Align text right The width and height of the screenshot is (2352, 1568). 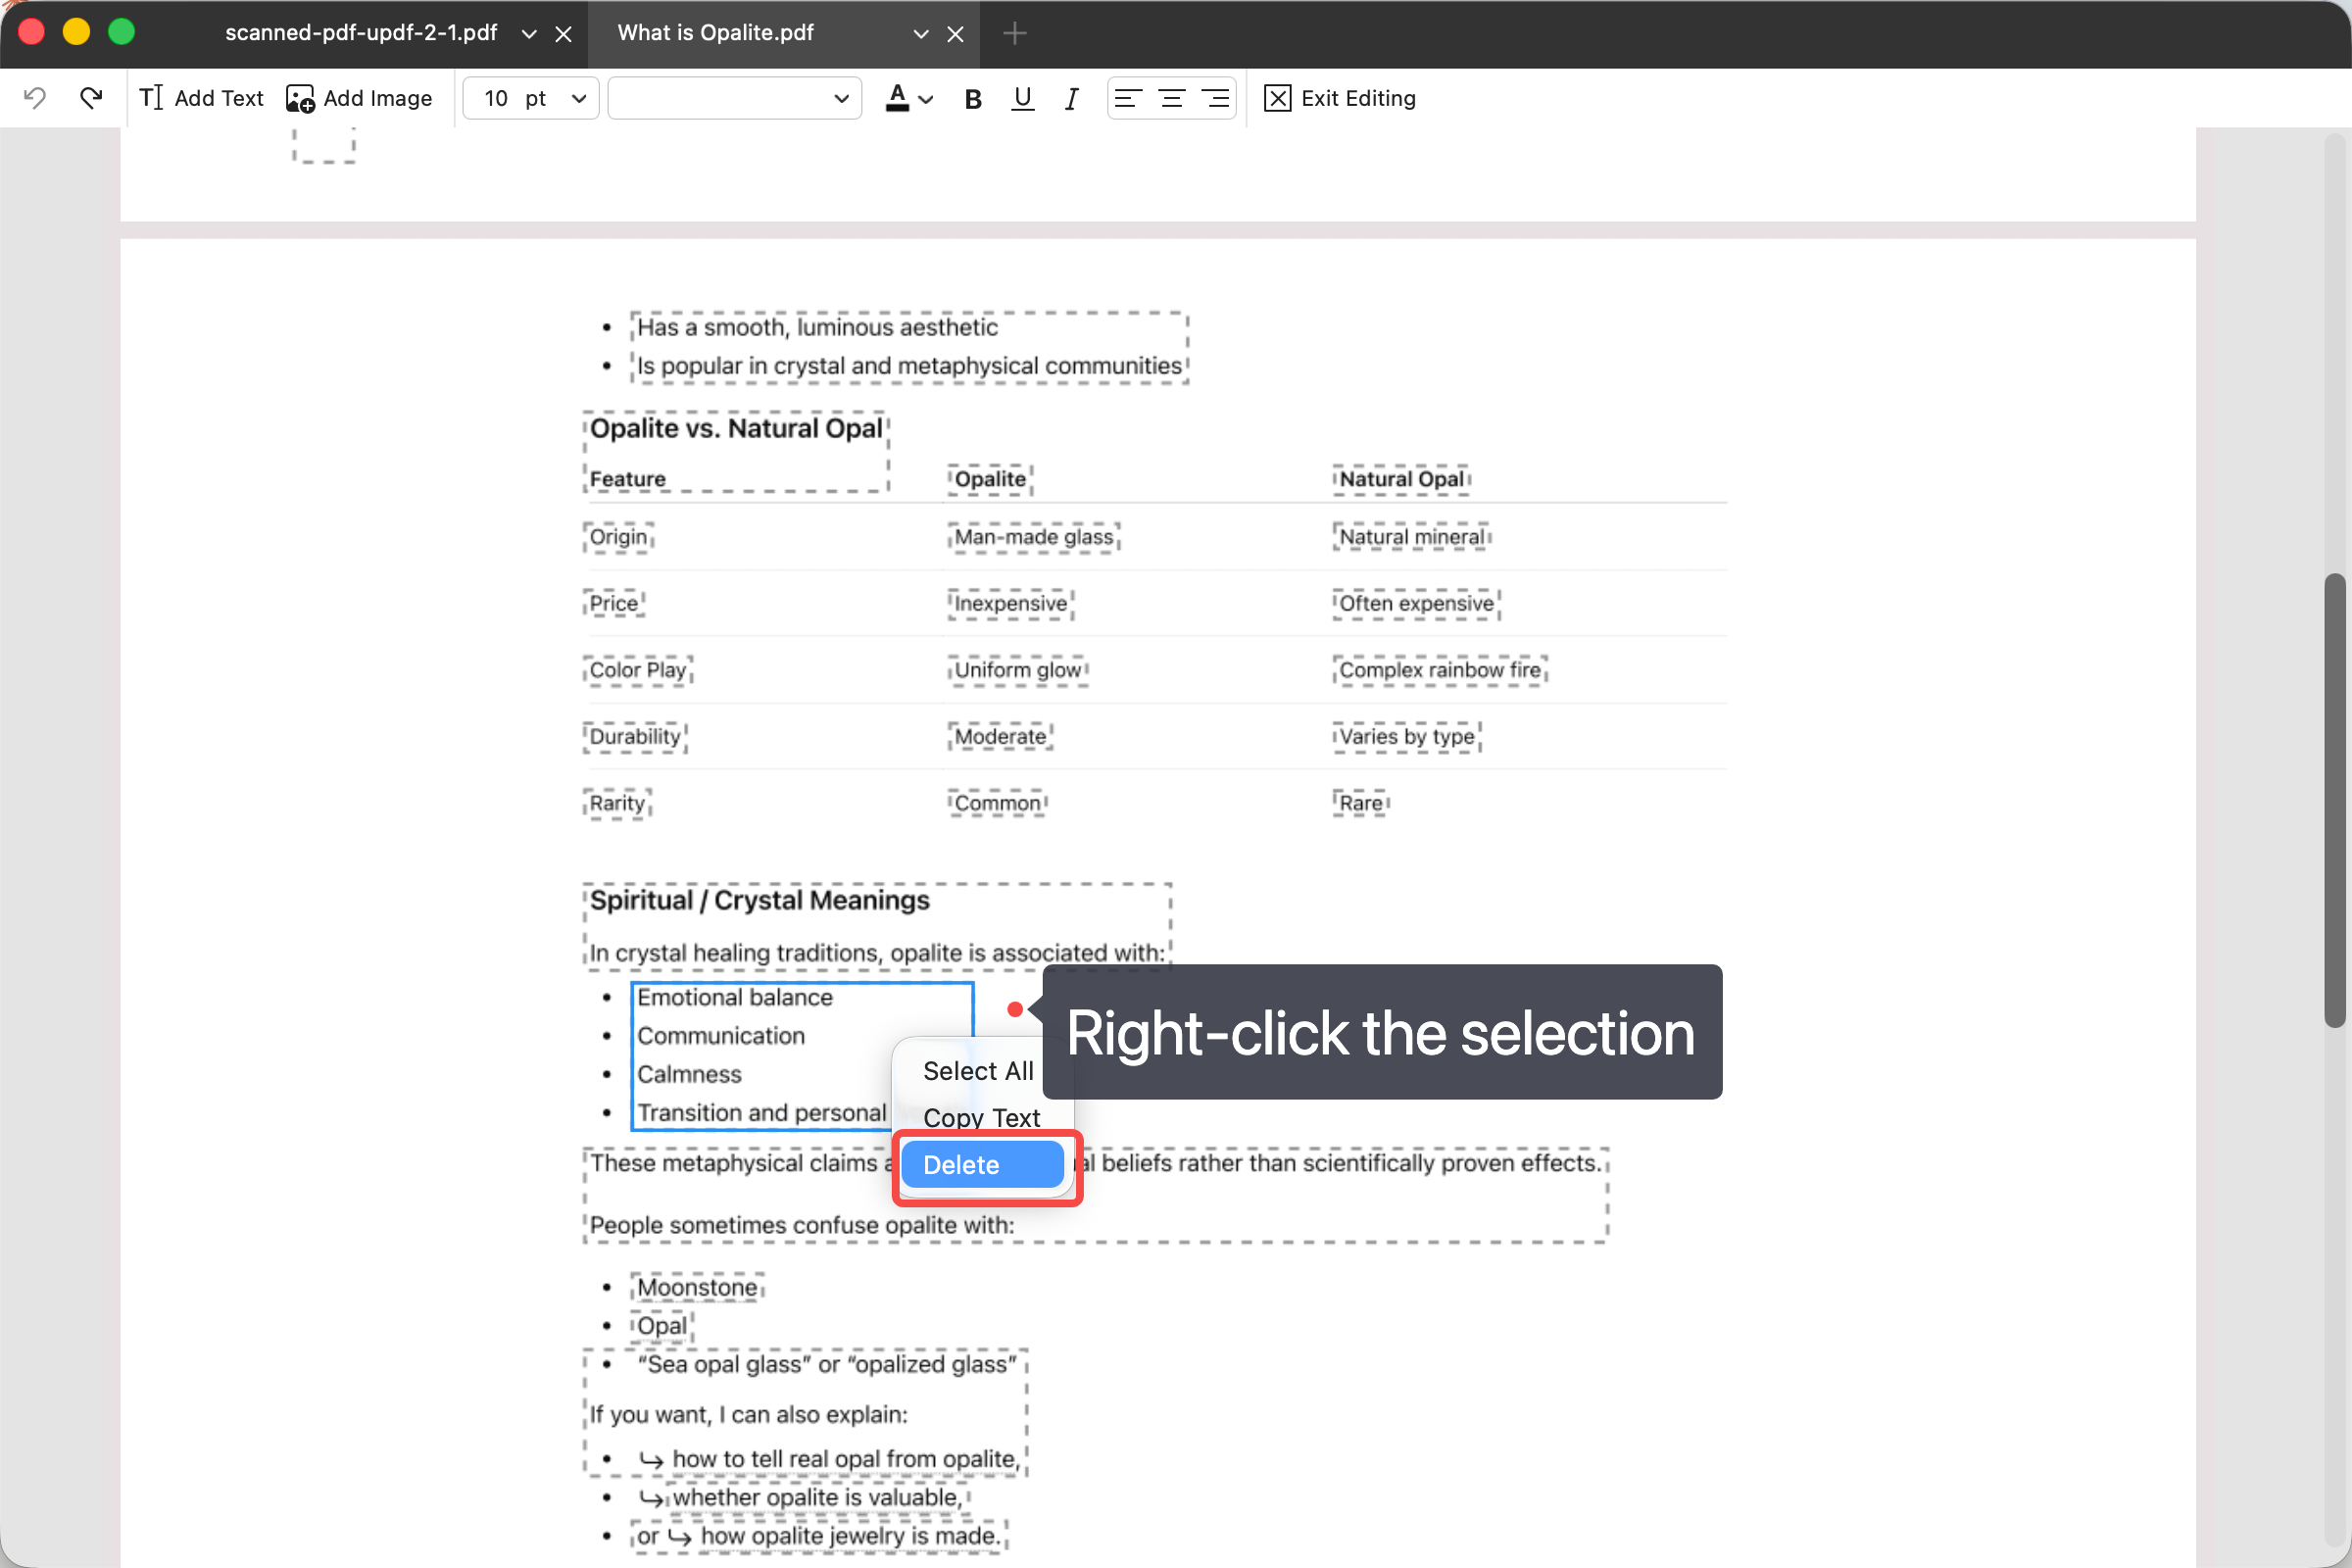click(x=1215, y=98)
